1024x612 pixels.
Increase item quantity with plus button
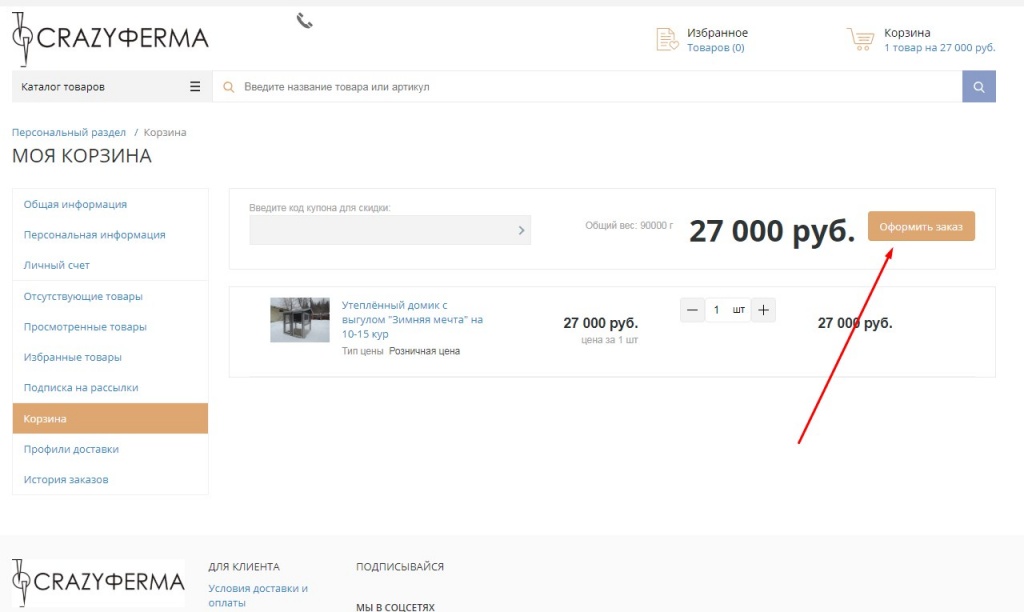(x=763, y=309)
